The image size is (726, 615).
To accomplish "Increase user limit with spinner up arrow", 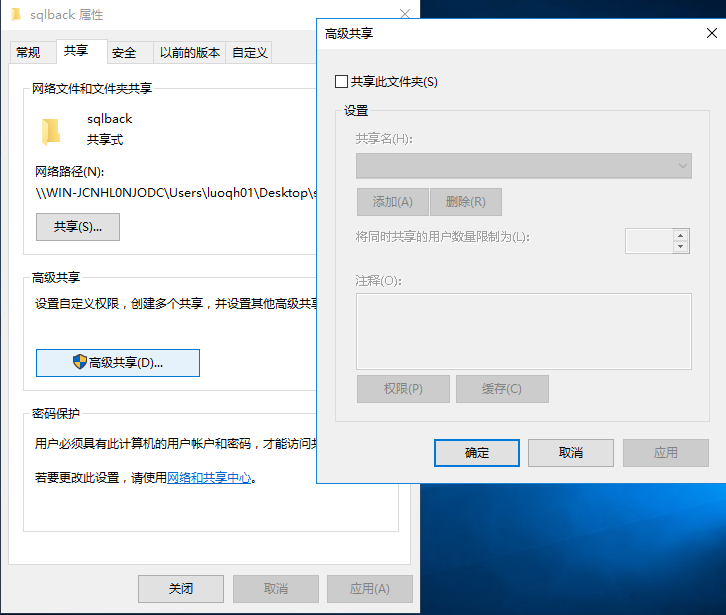I will (680, 235).
